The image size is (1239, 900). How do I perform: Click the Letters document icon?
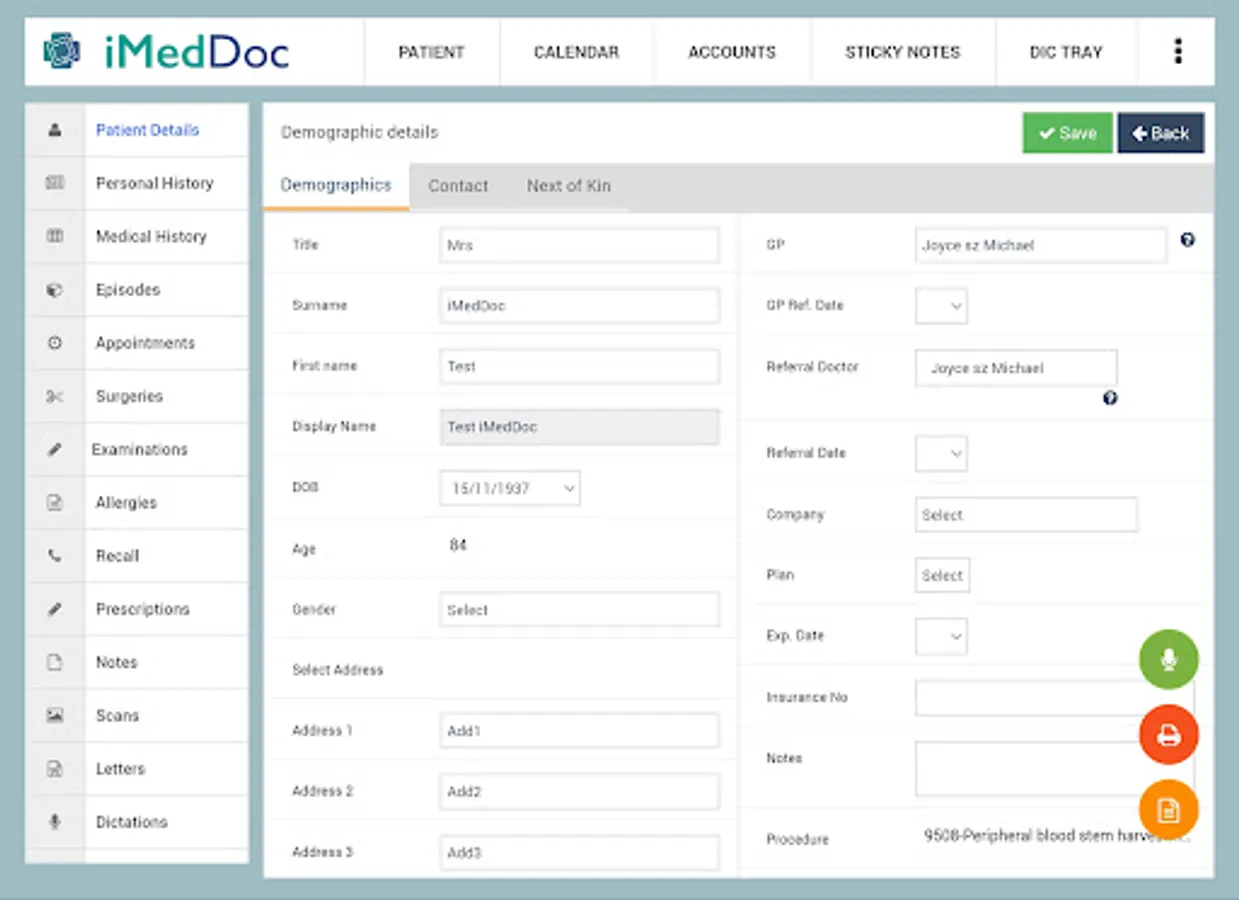click(55, 769)
